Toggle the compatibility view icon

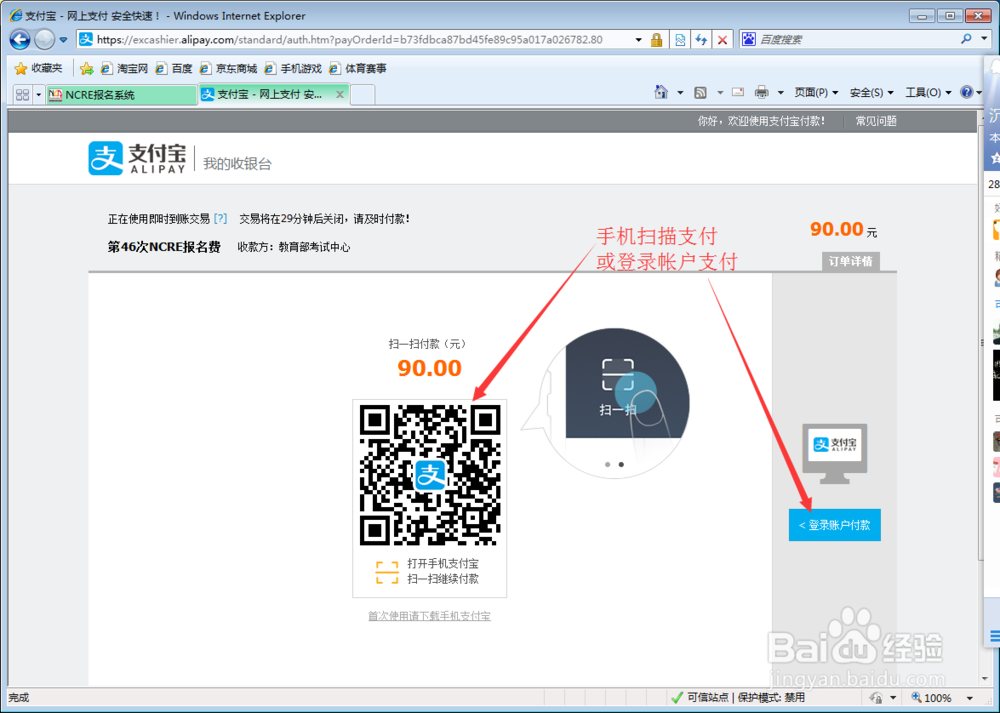click(x=680, y=40)
